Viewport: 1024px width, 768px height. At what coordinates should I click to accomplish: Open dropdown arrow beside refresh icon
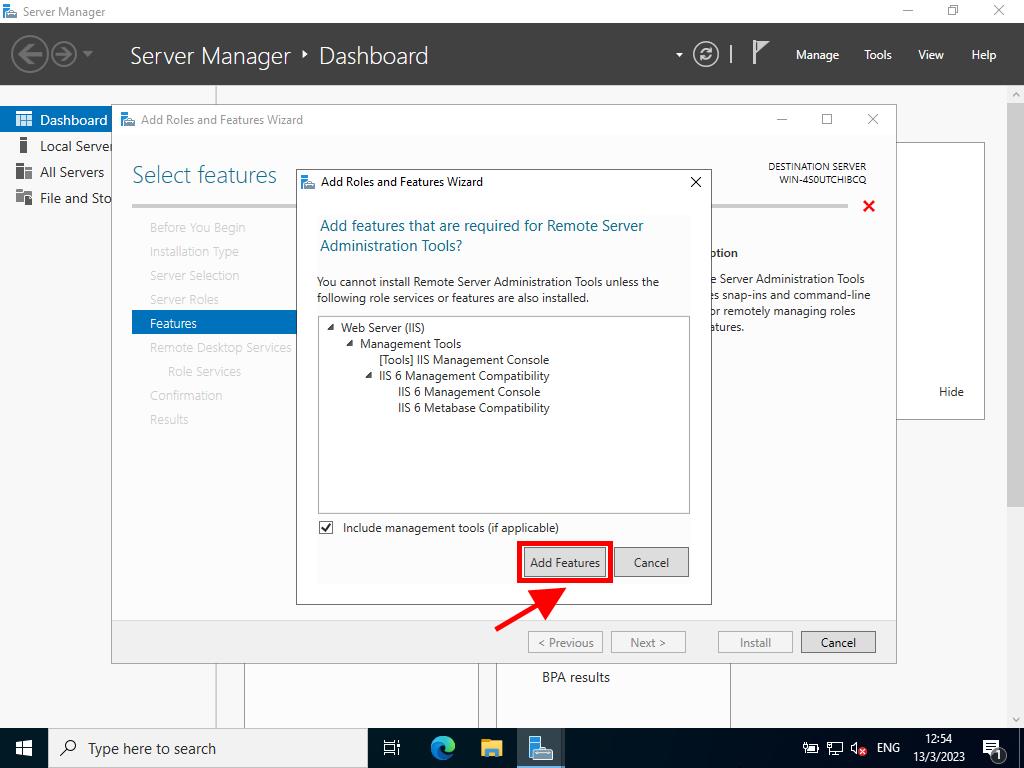tap(679, 55)
